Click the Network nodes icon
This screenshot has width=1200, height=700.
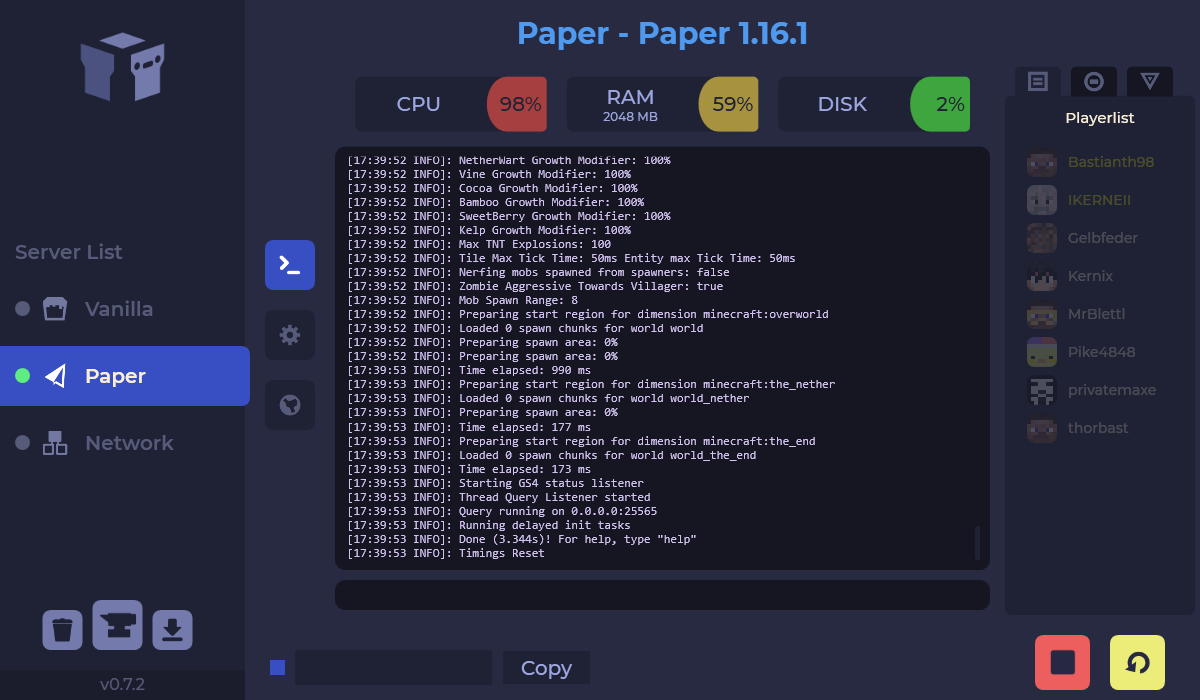(x=55, y=443)
